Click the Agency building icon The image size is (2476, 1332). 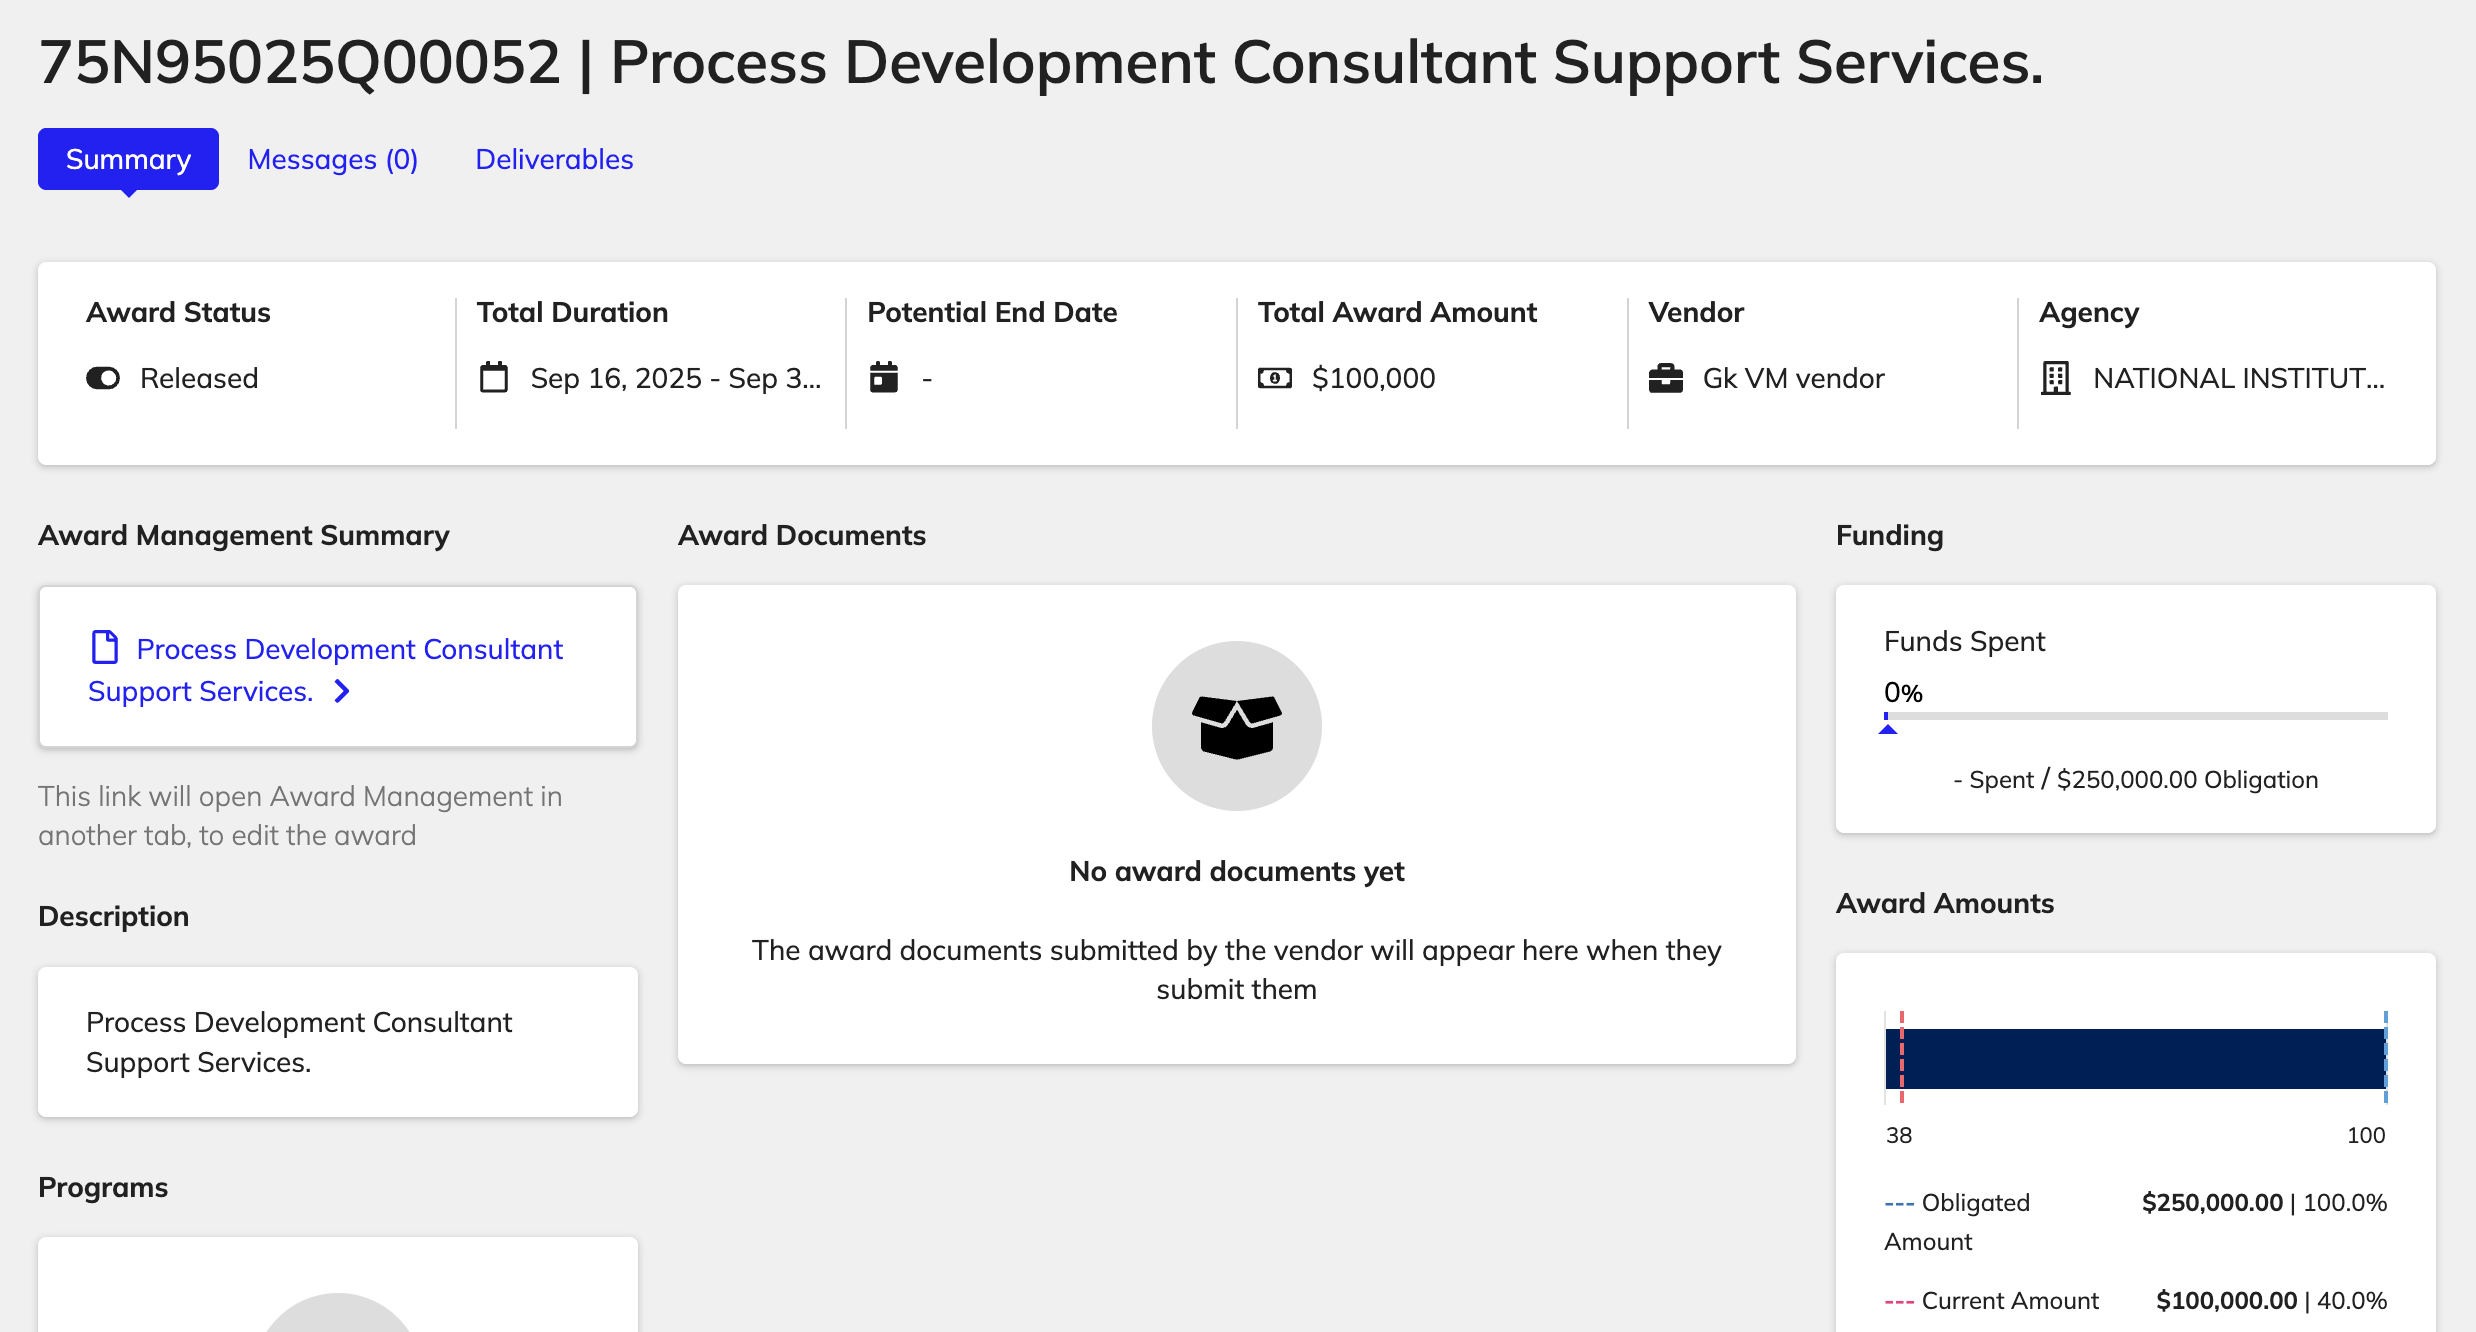pos(2056,378)
